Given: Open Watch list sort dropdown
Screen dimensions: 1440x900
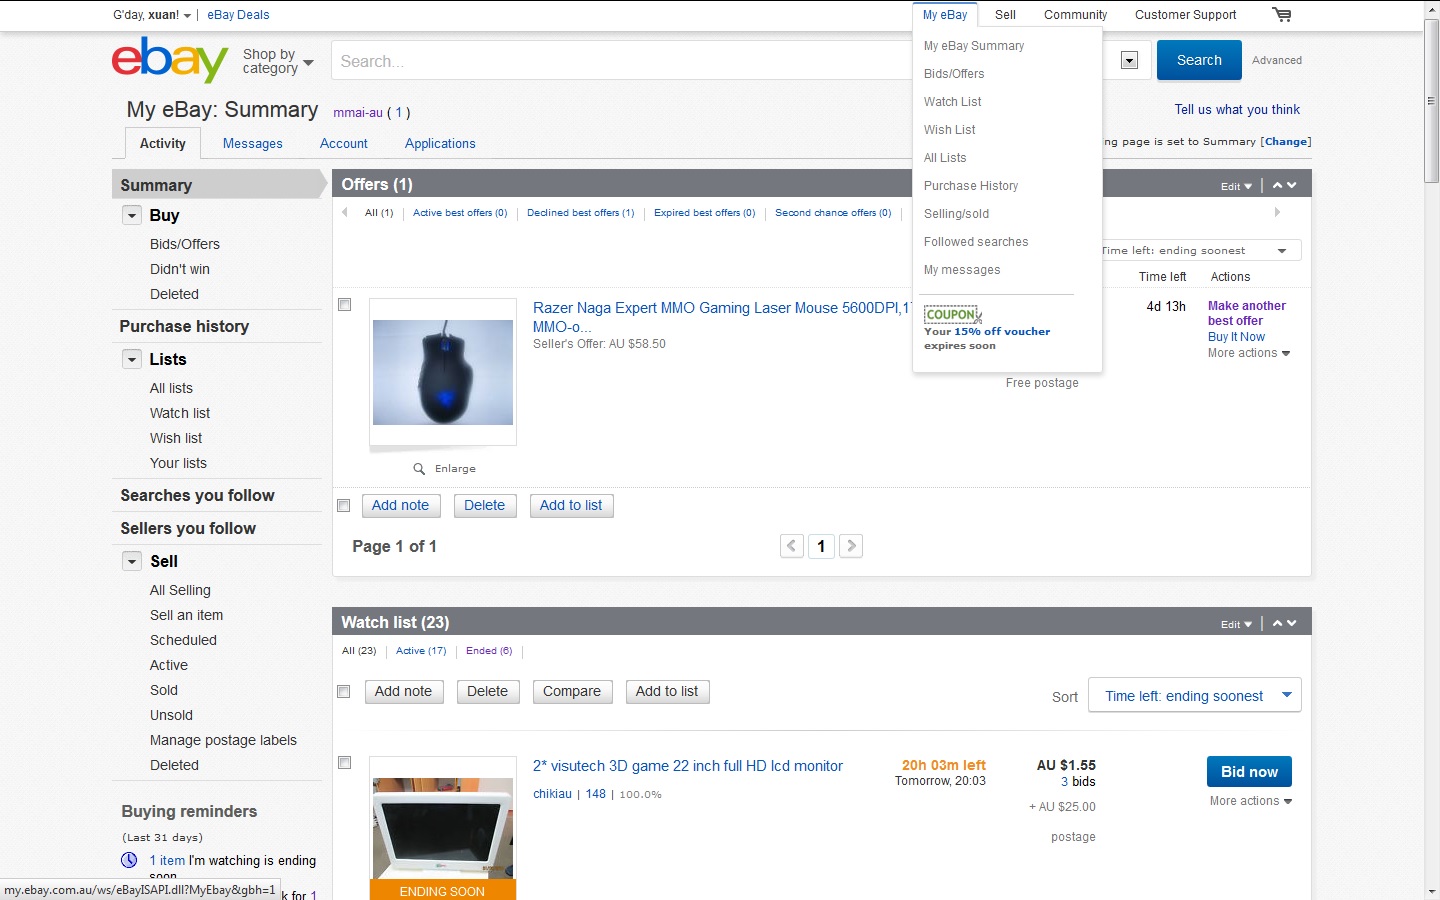Looking at the screenshot, I should [x=1194, y=696].
